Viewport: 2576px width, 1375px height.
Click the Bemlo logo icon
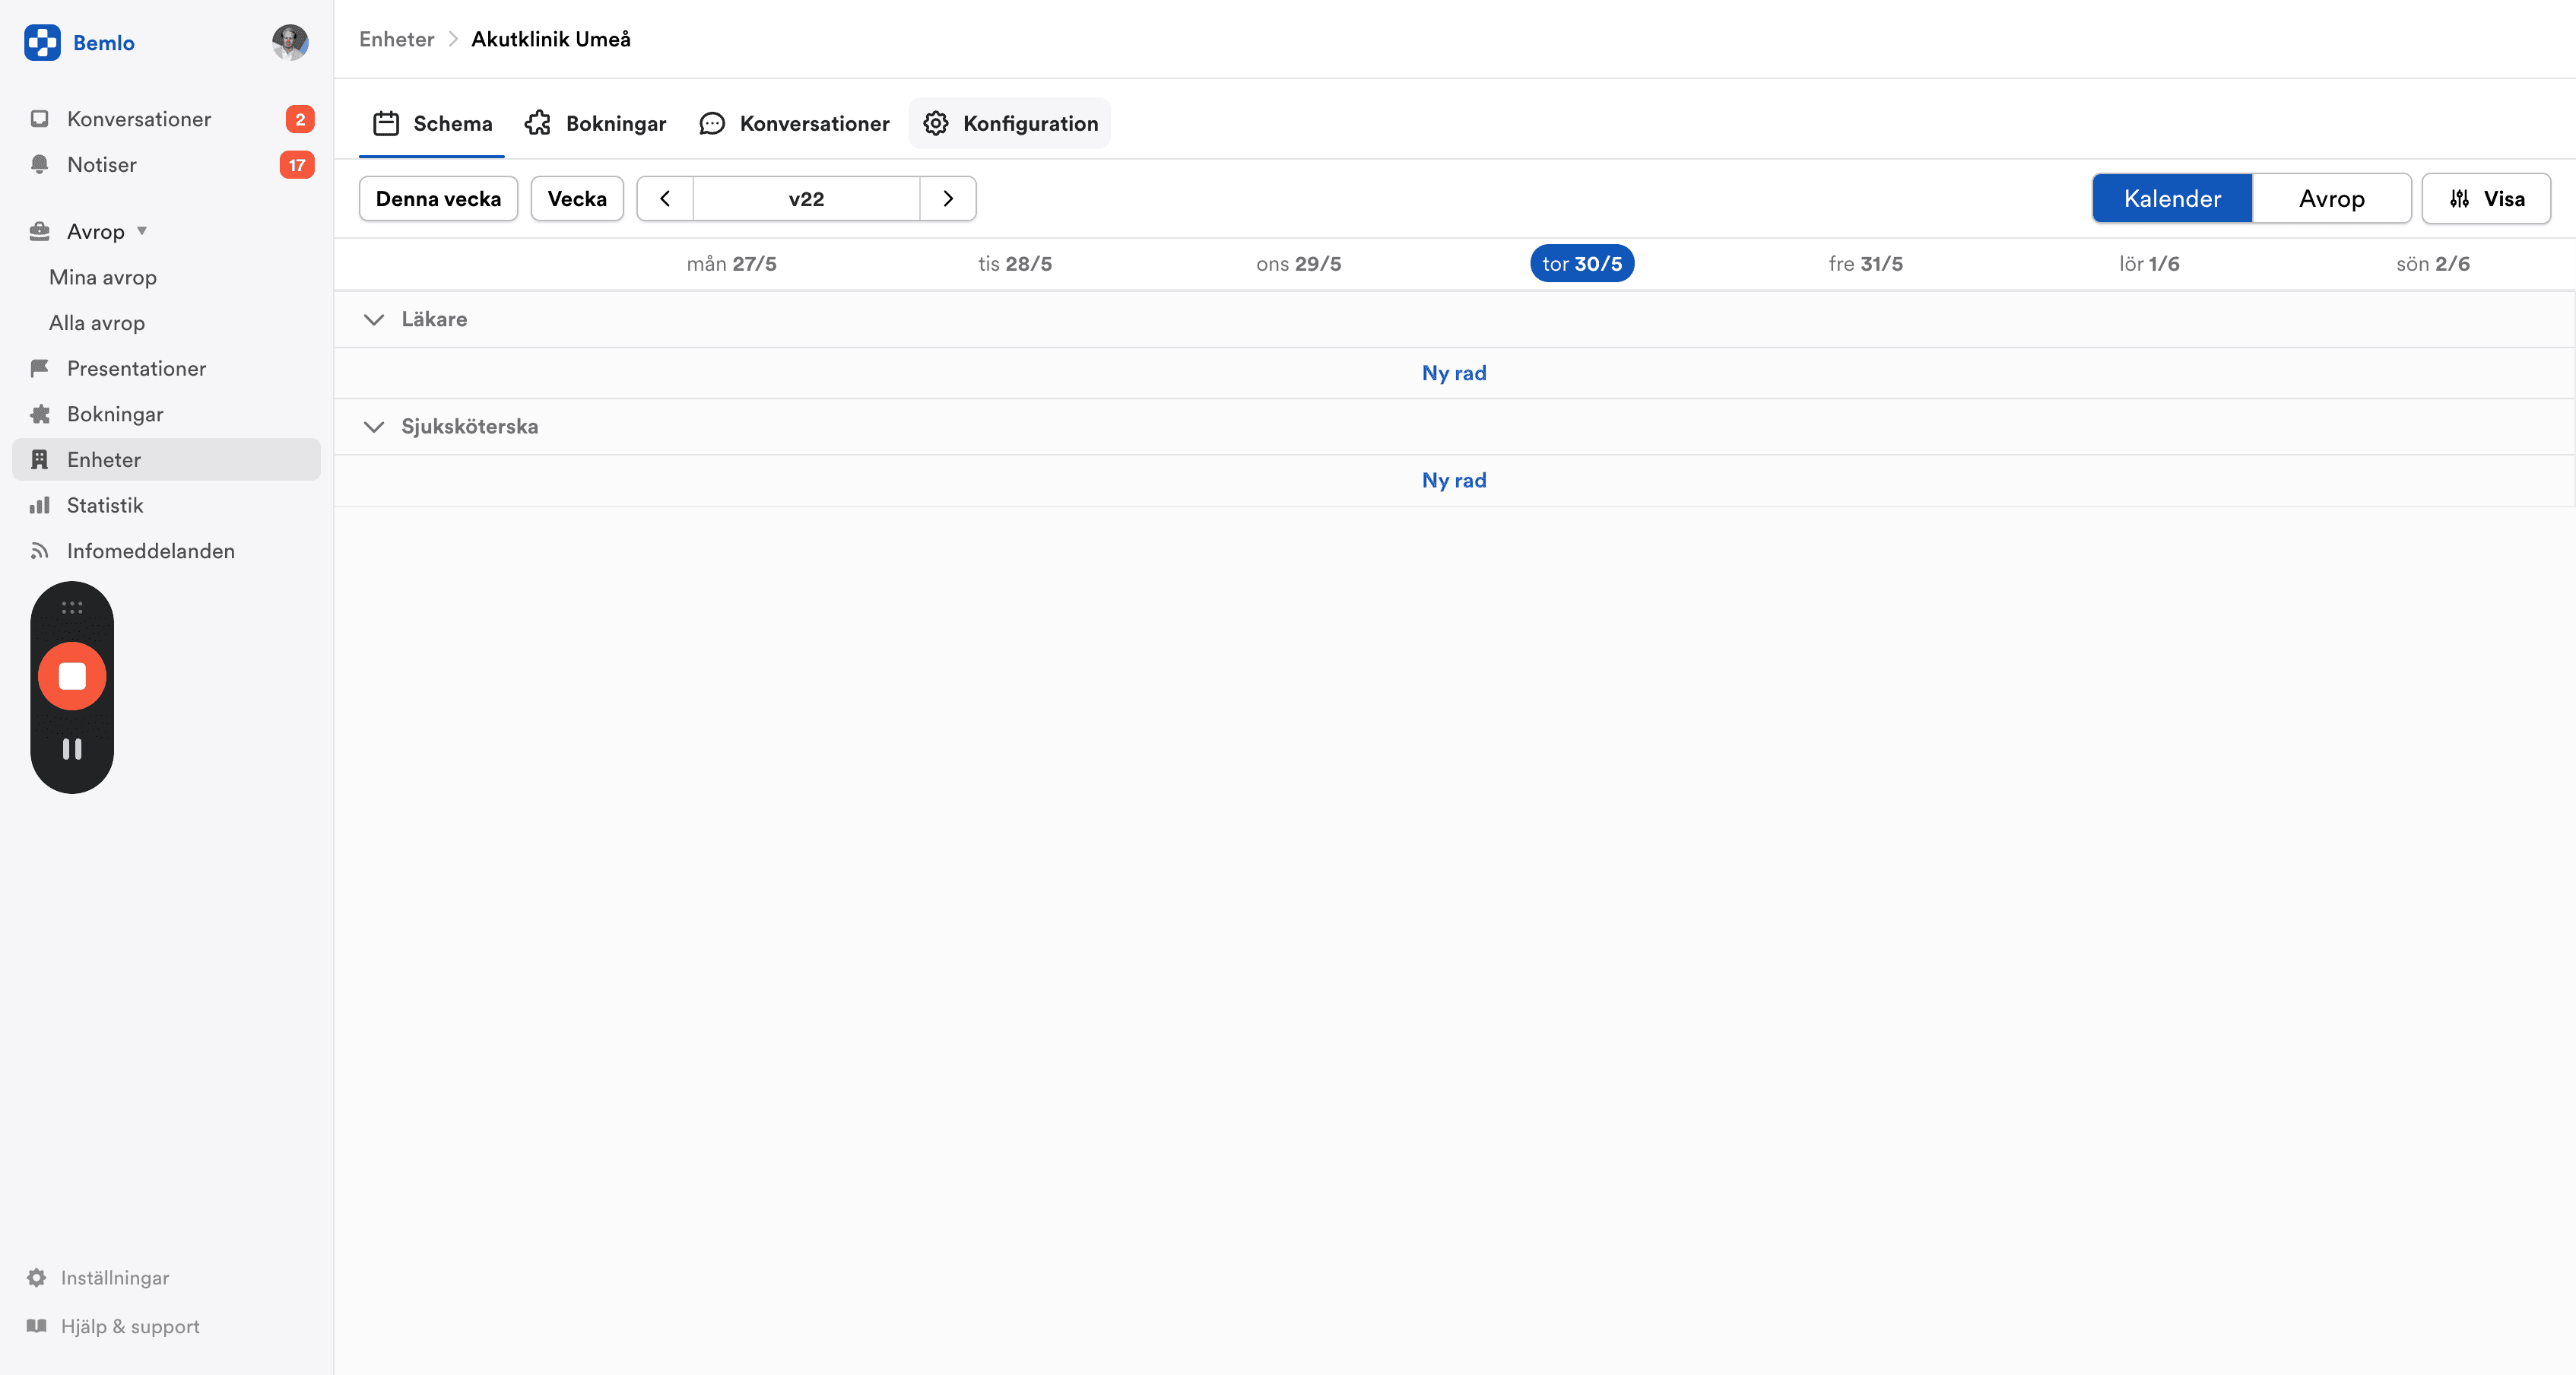(42, 42)
